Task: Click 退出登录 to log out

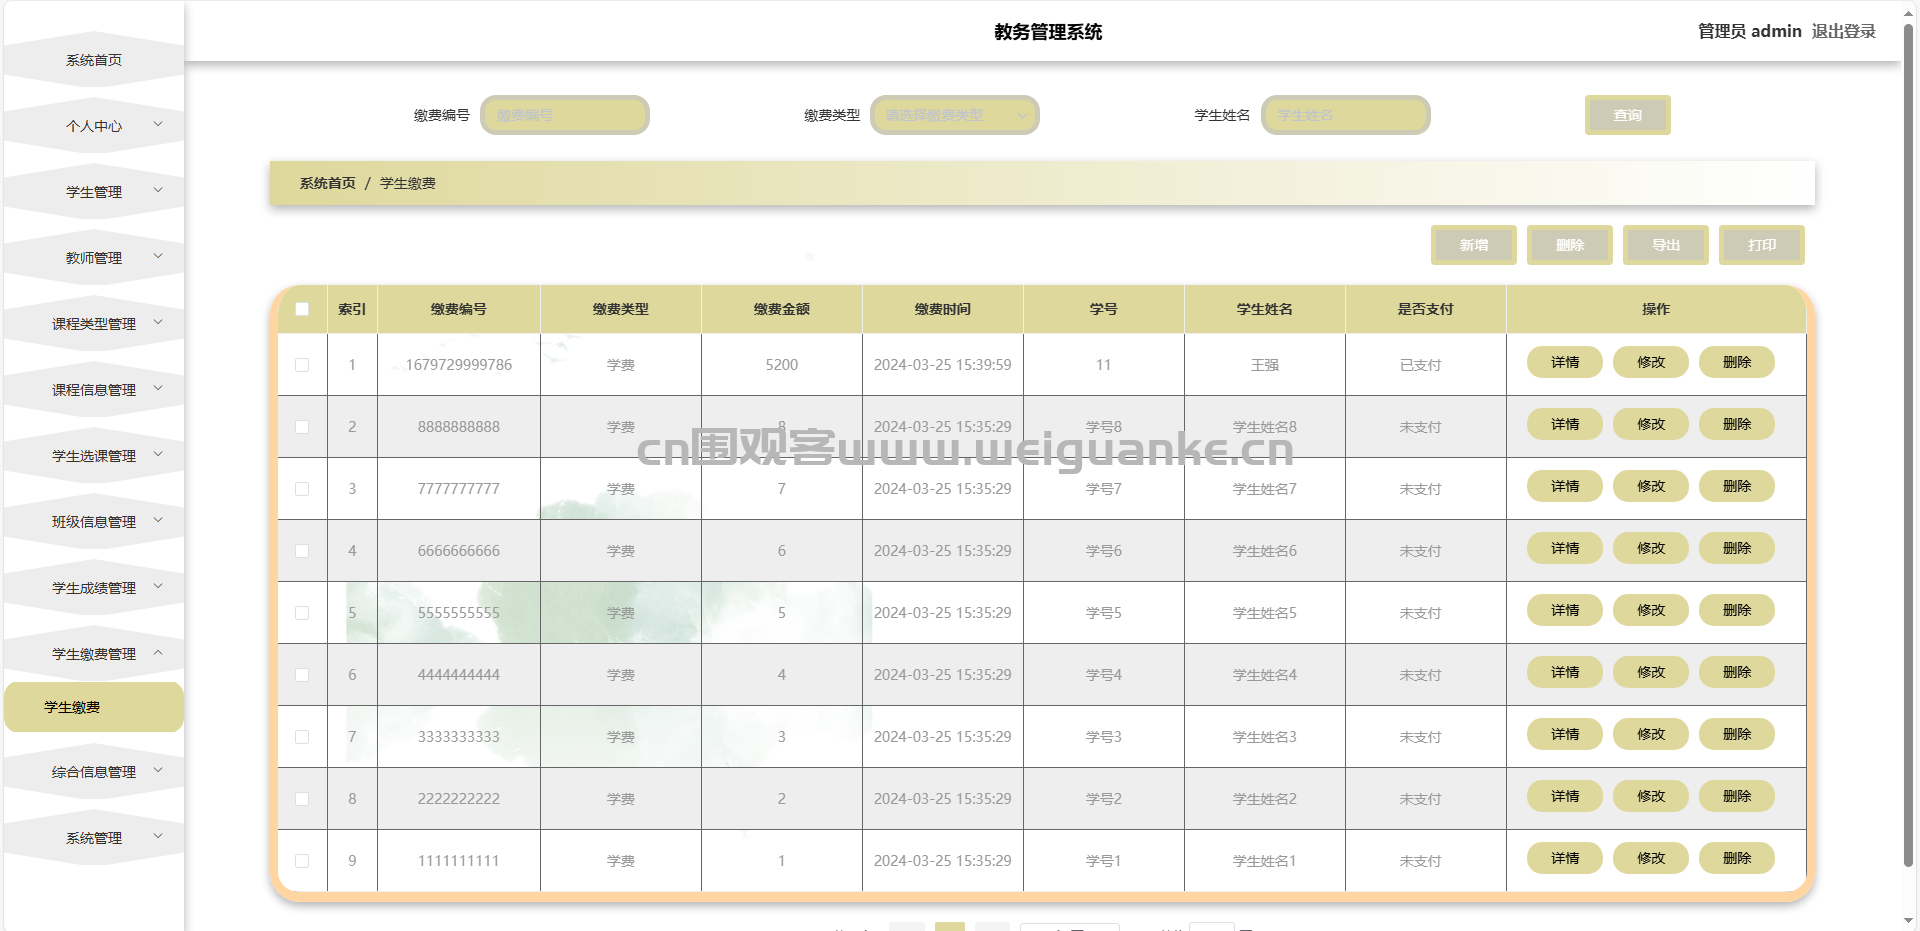Action: [x=1844, y=31]
